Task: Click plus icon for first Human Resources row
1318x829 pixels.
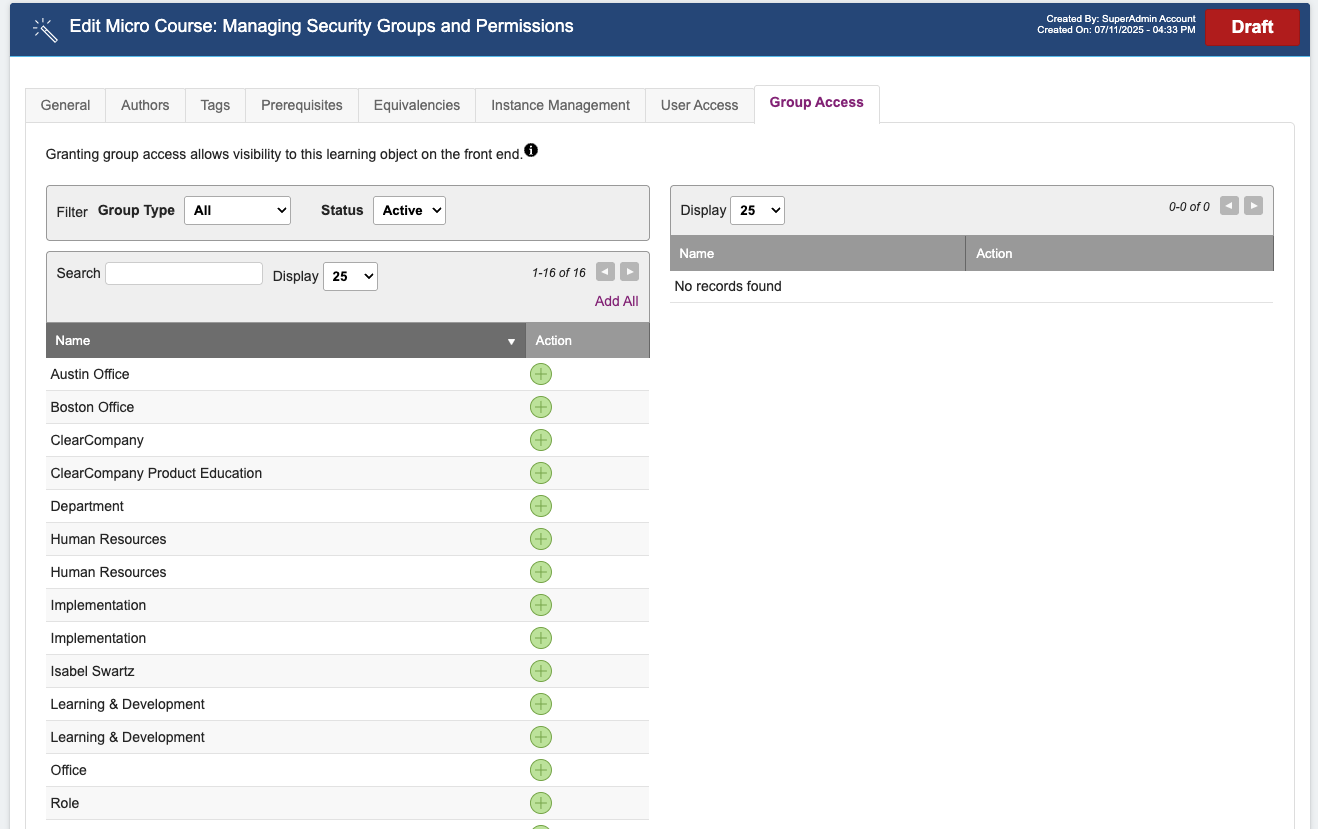Action: point(541,539)
